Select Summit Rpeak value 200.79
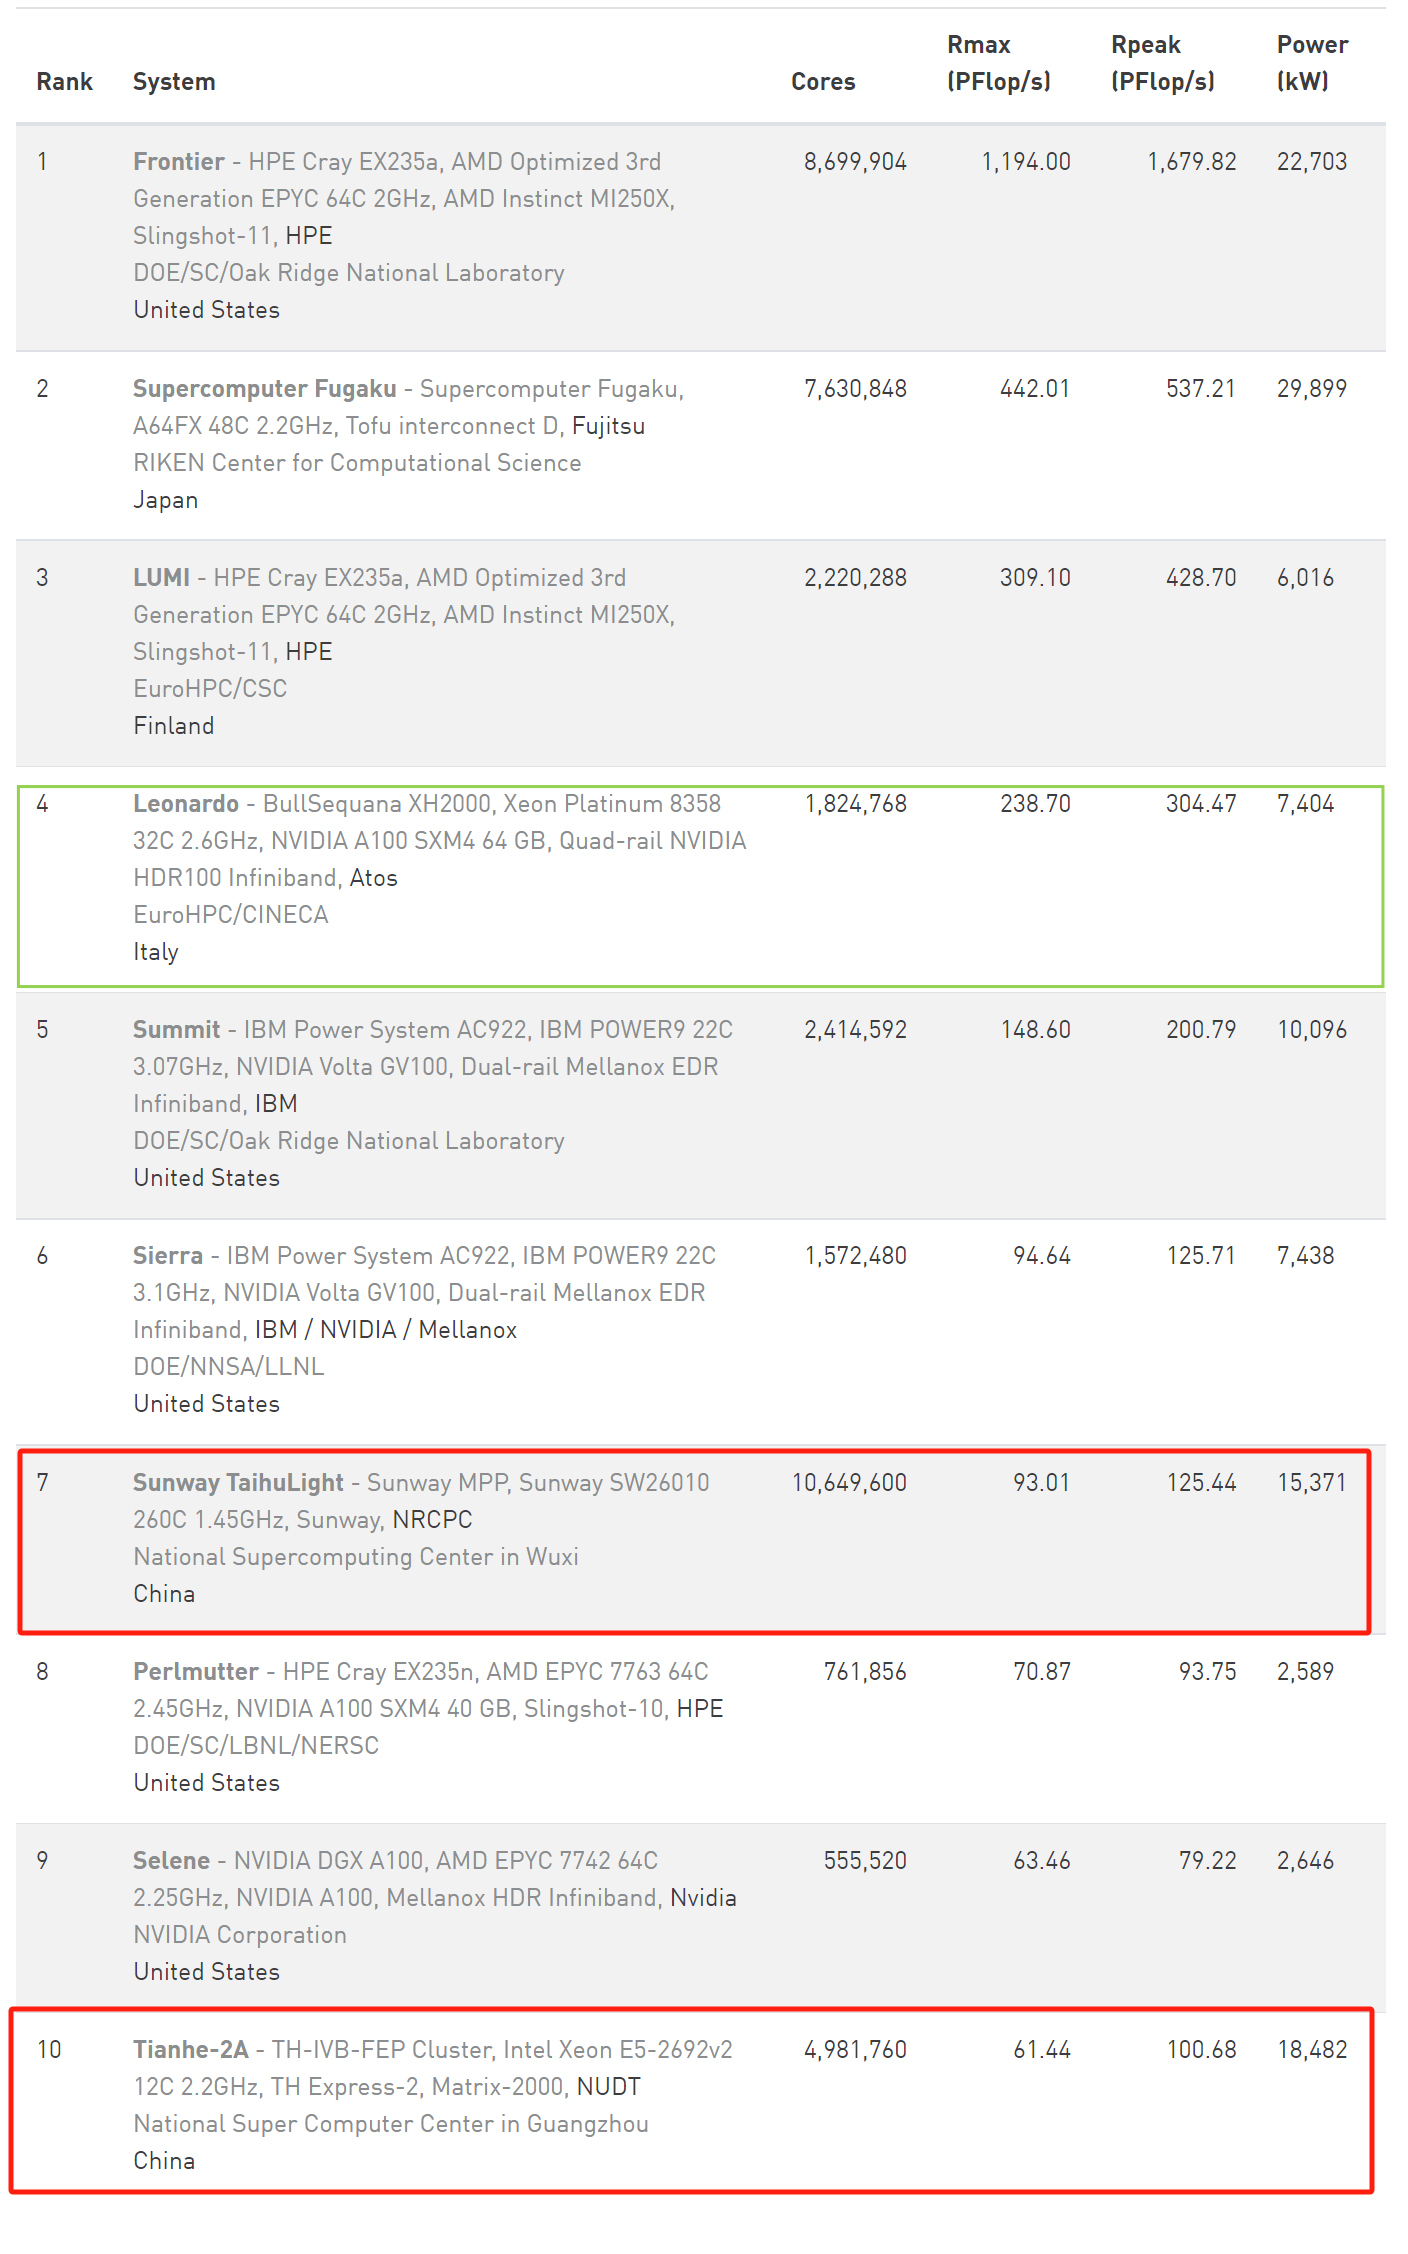 coord(1201,1029)
